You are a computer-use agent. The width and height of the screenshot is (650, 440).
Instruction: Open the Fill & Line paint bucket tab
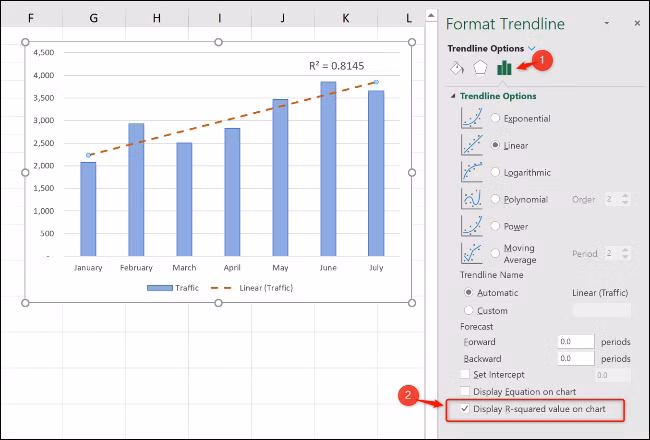[457, 68]
